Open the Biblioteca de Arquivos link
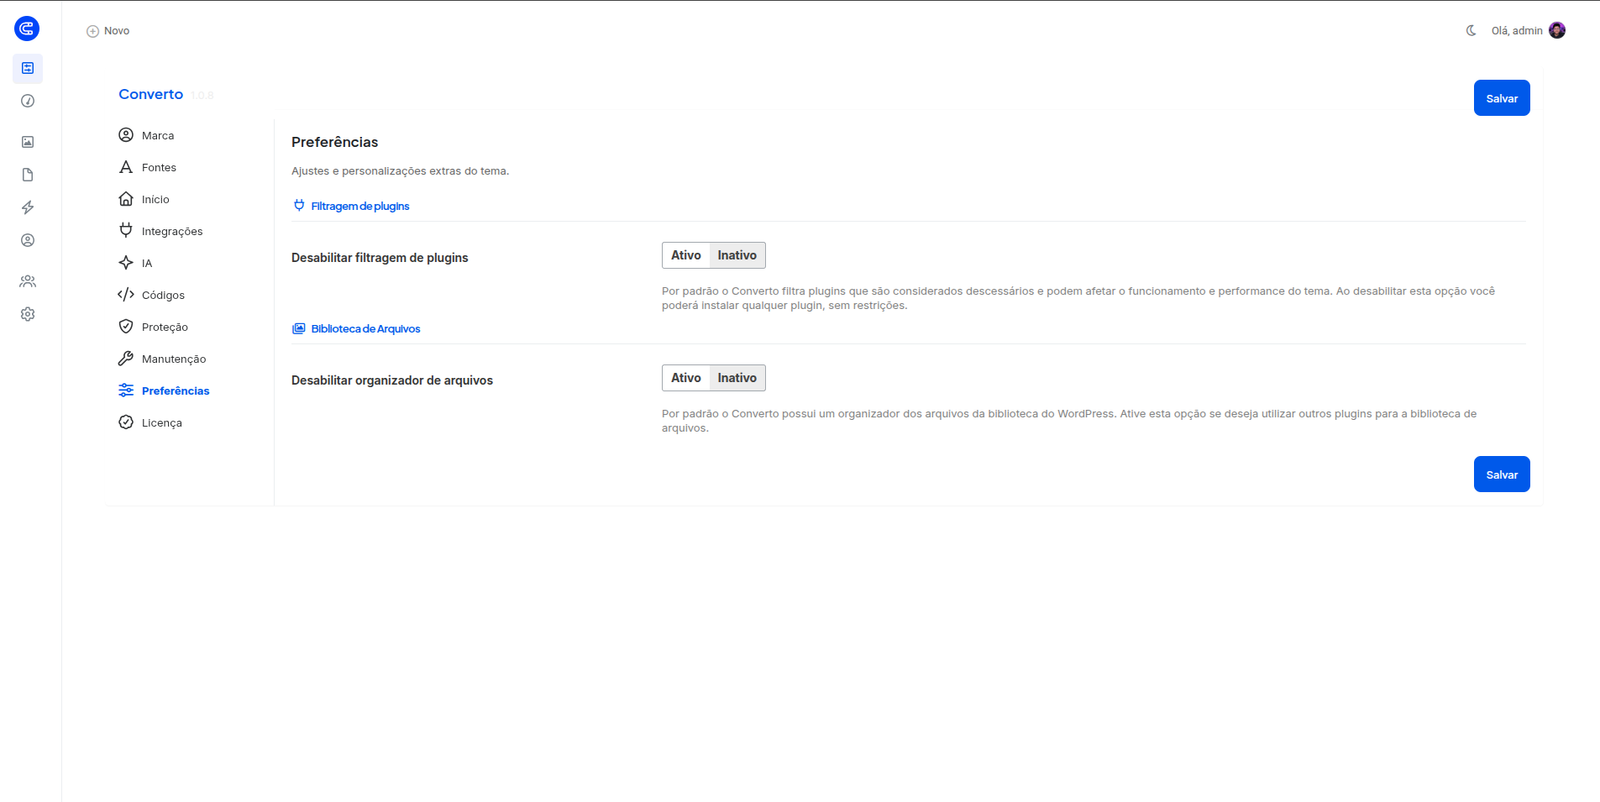This screenshot has width=1600, height=802. coord(366,329)
